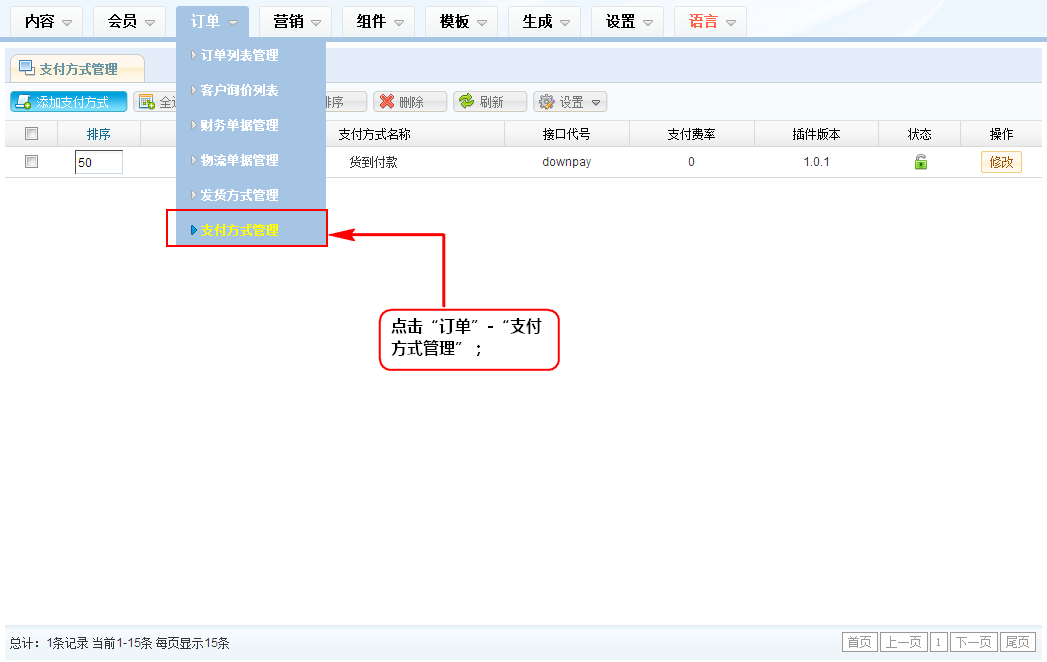The image size is (1047, 662).
Task: Choose 发货方式管理 menu entry
Action: coord(240,195)
